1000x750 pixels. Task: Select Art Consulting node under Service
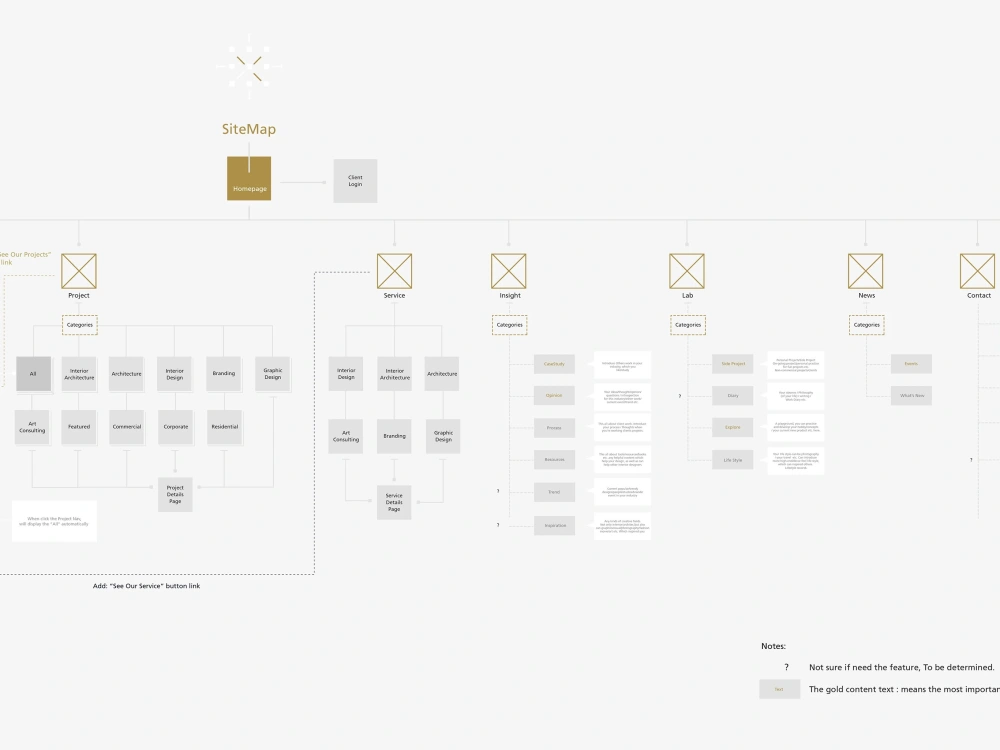pos(346,436)
